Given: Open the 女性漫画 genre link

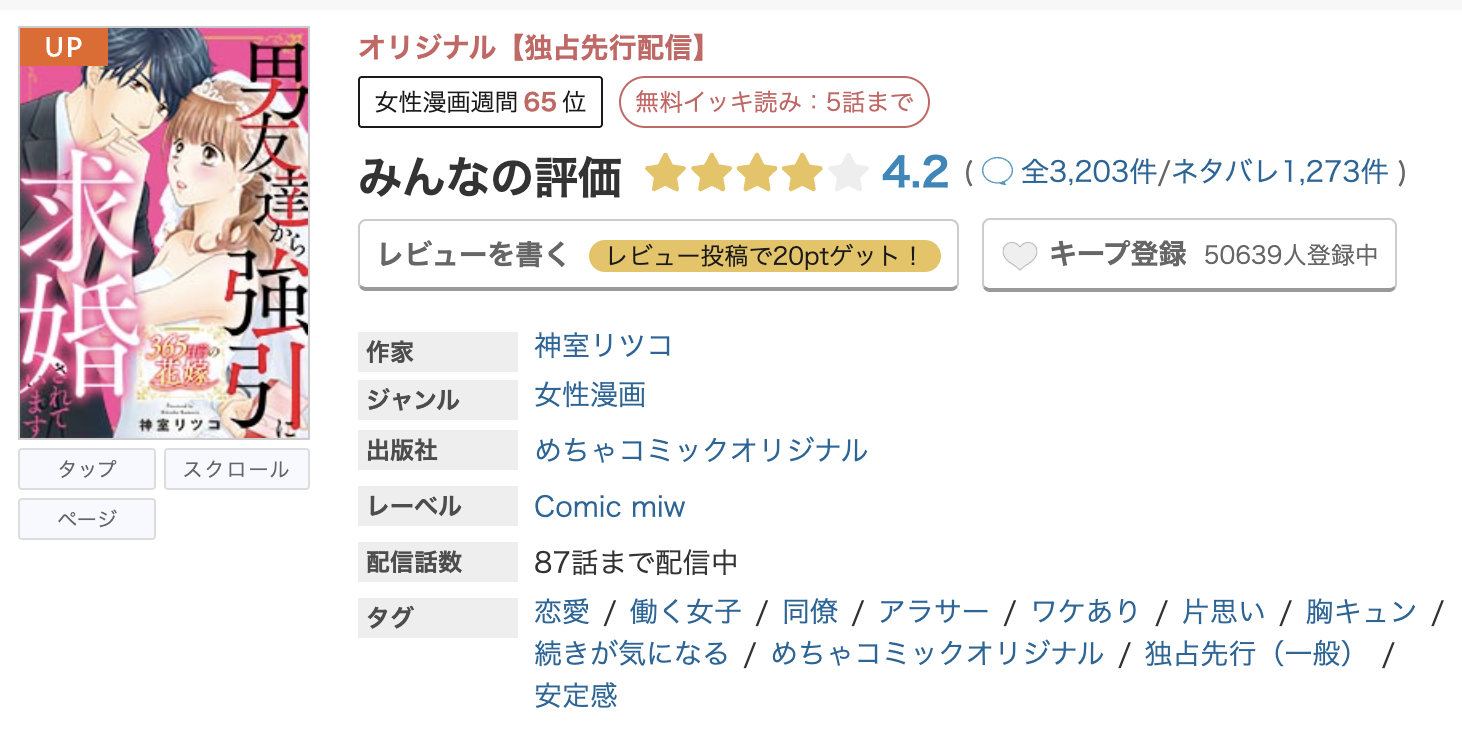Looking at the screenshot, I should click(x=590, y=395).
